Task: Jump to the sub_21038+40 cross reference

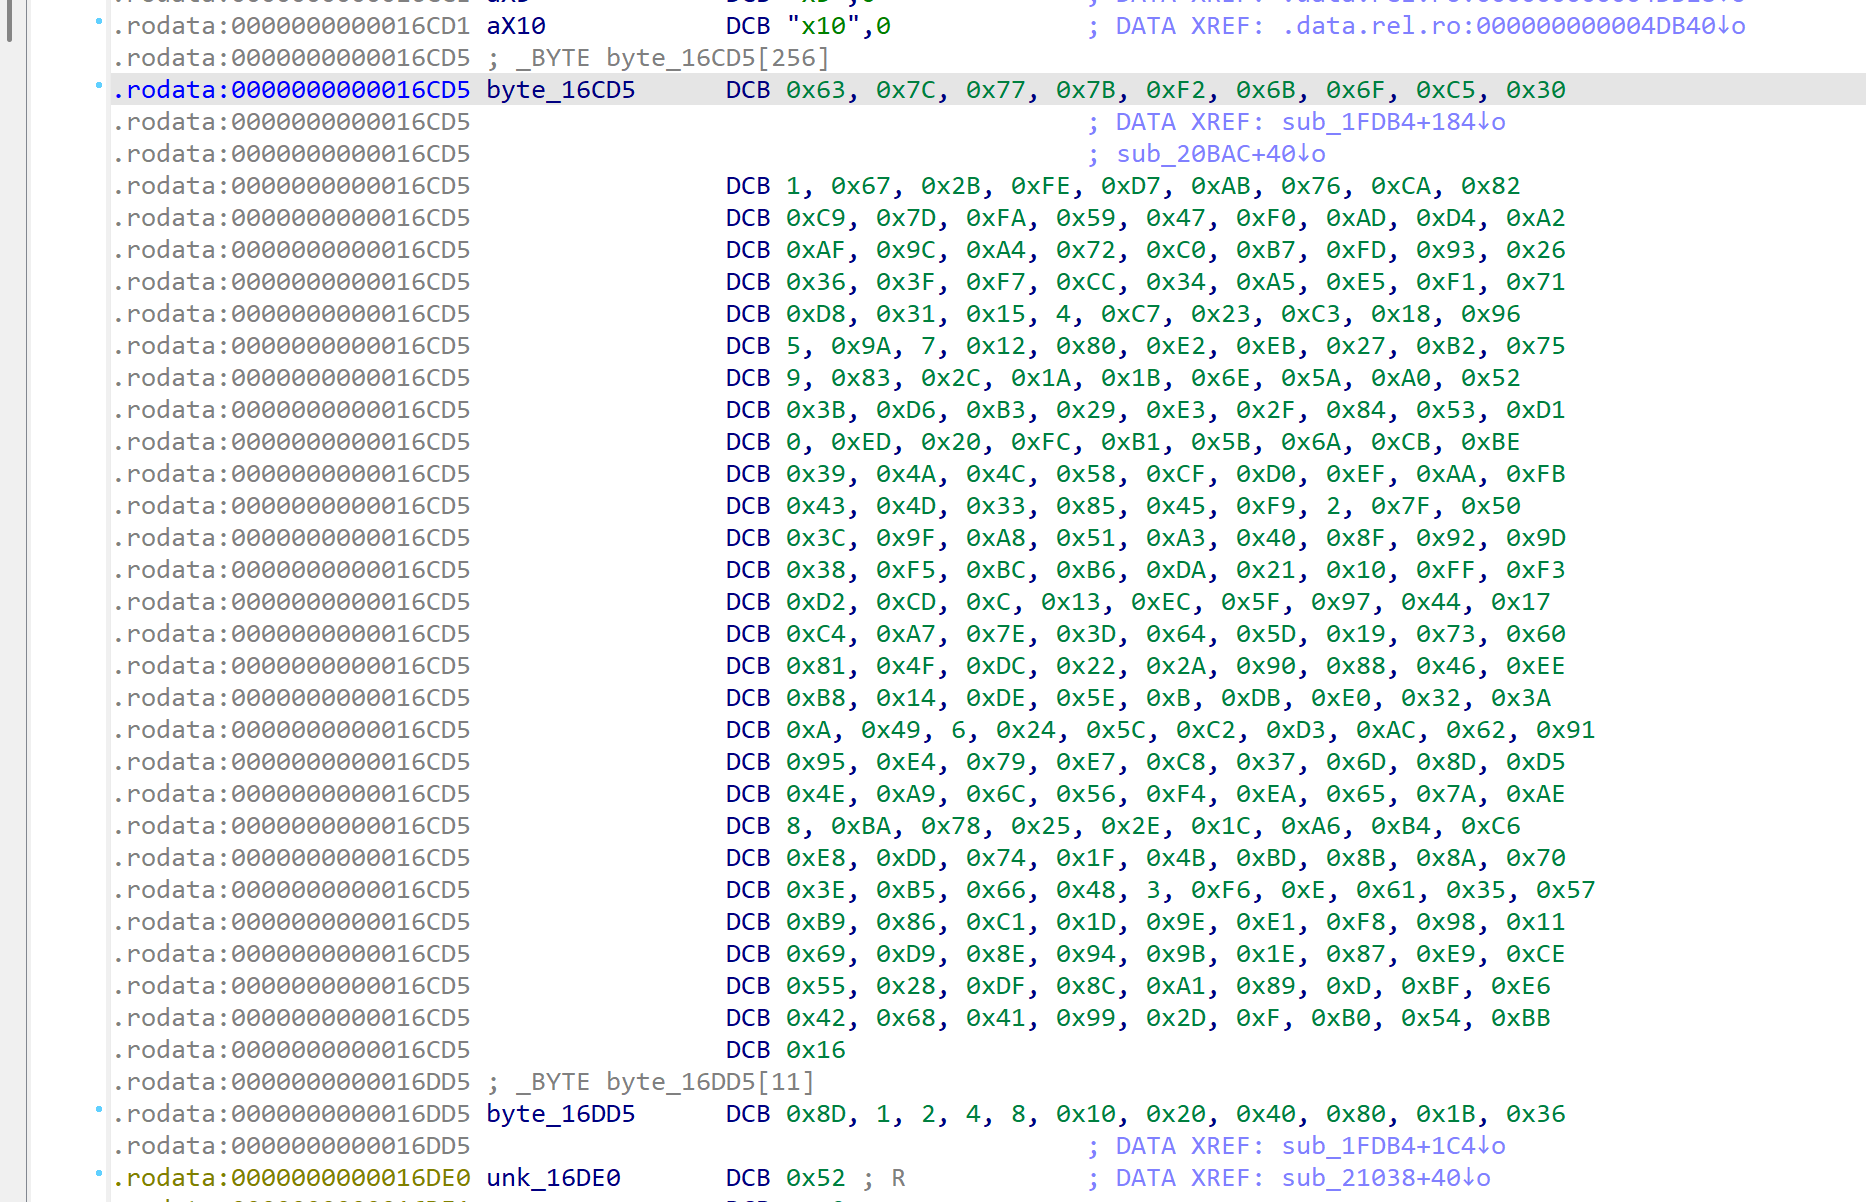Action: (1386, 1178)
